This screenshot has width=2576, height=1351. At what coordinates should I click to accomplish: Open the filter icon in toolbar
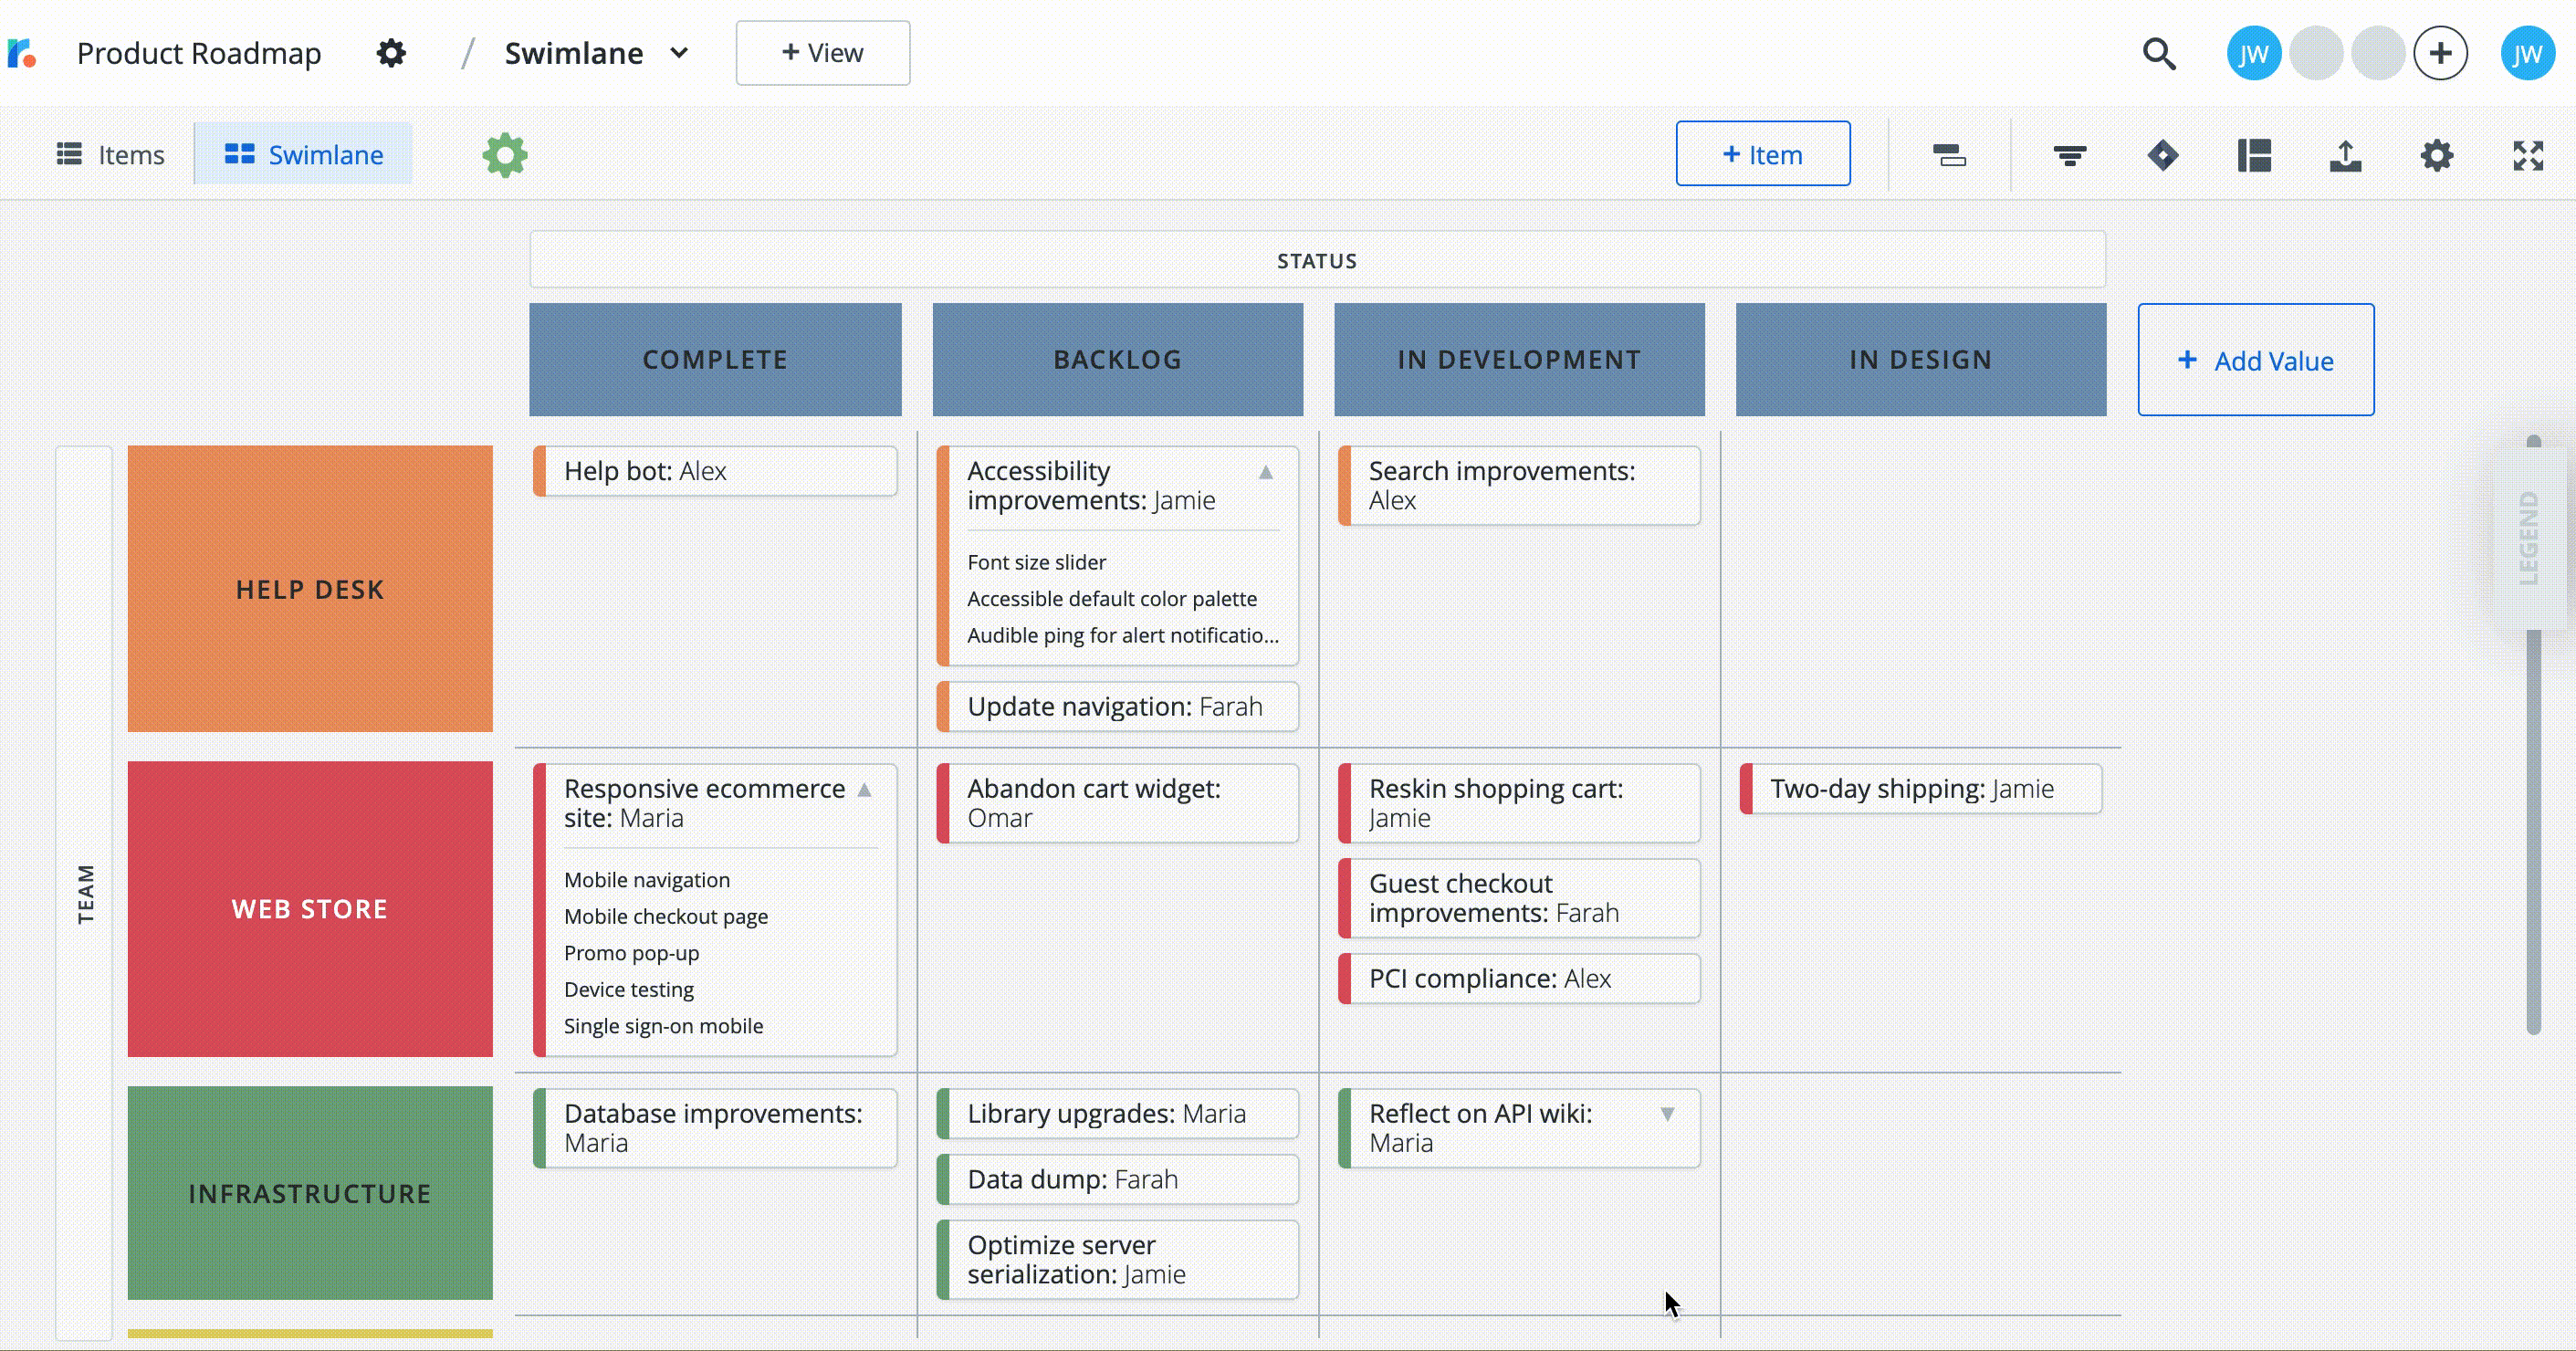(x=2069, y=155)
